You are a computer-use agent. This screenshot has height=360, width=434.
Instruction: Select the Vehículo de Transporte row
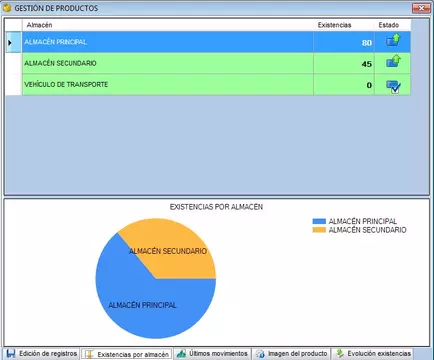pos(216,85)
